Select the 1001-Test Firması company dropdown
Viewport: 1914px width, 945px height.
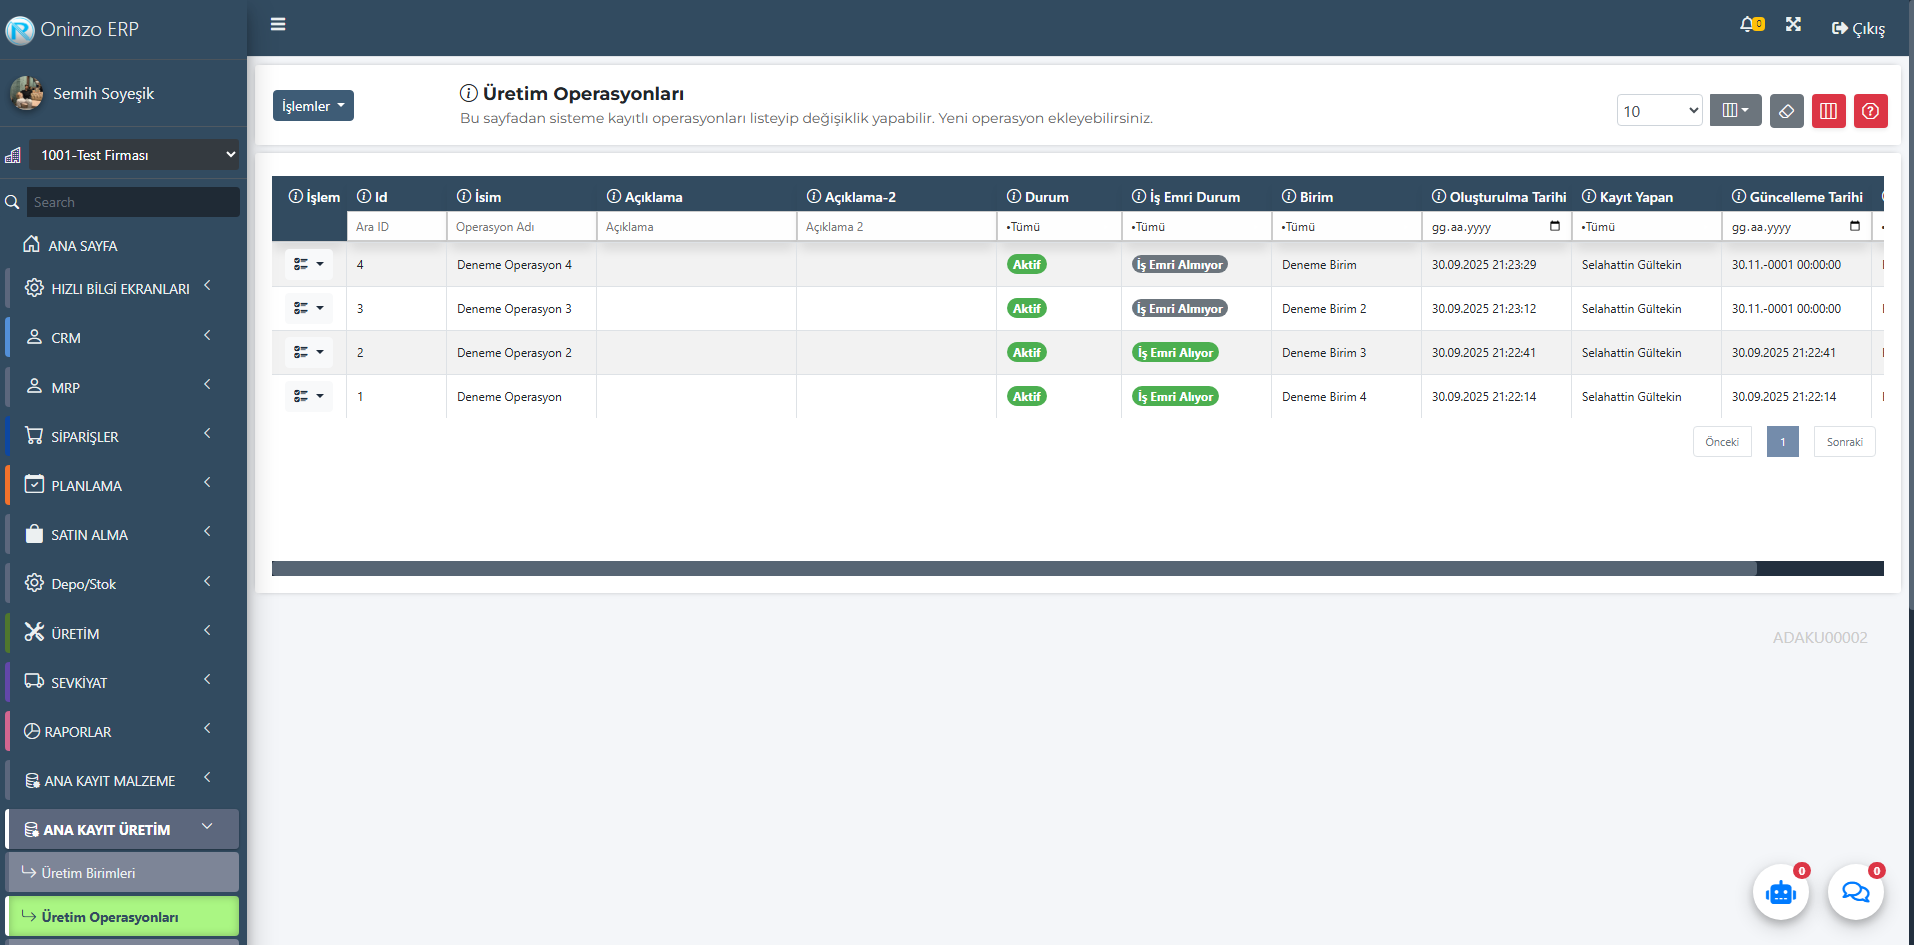[134, 155]
